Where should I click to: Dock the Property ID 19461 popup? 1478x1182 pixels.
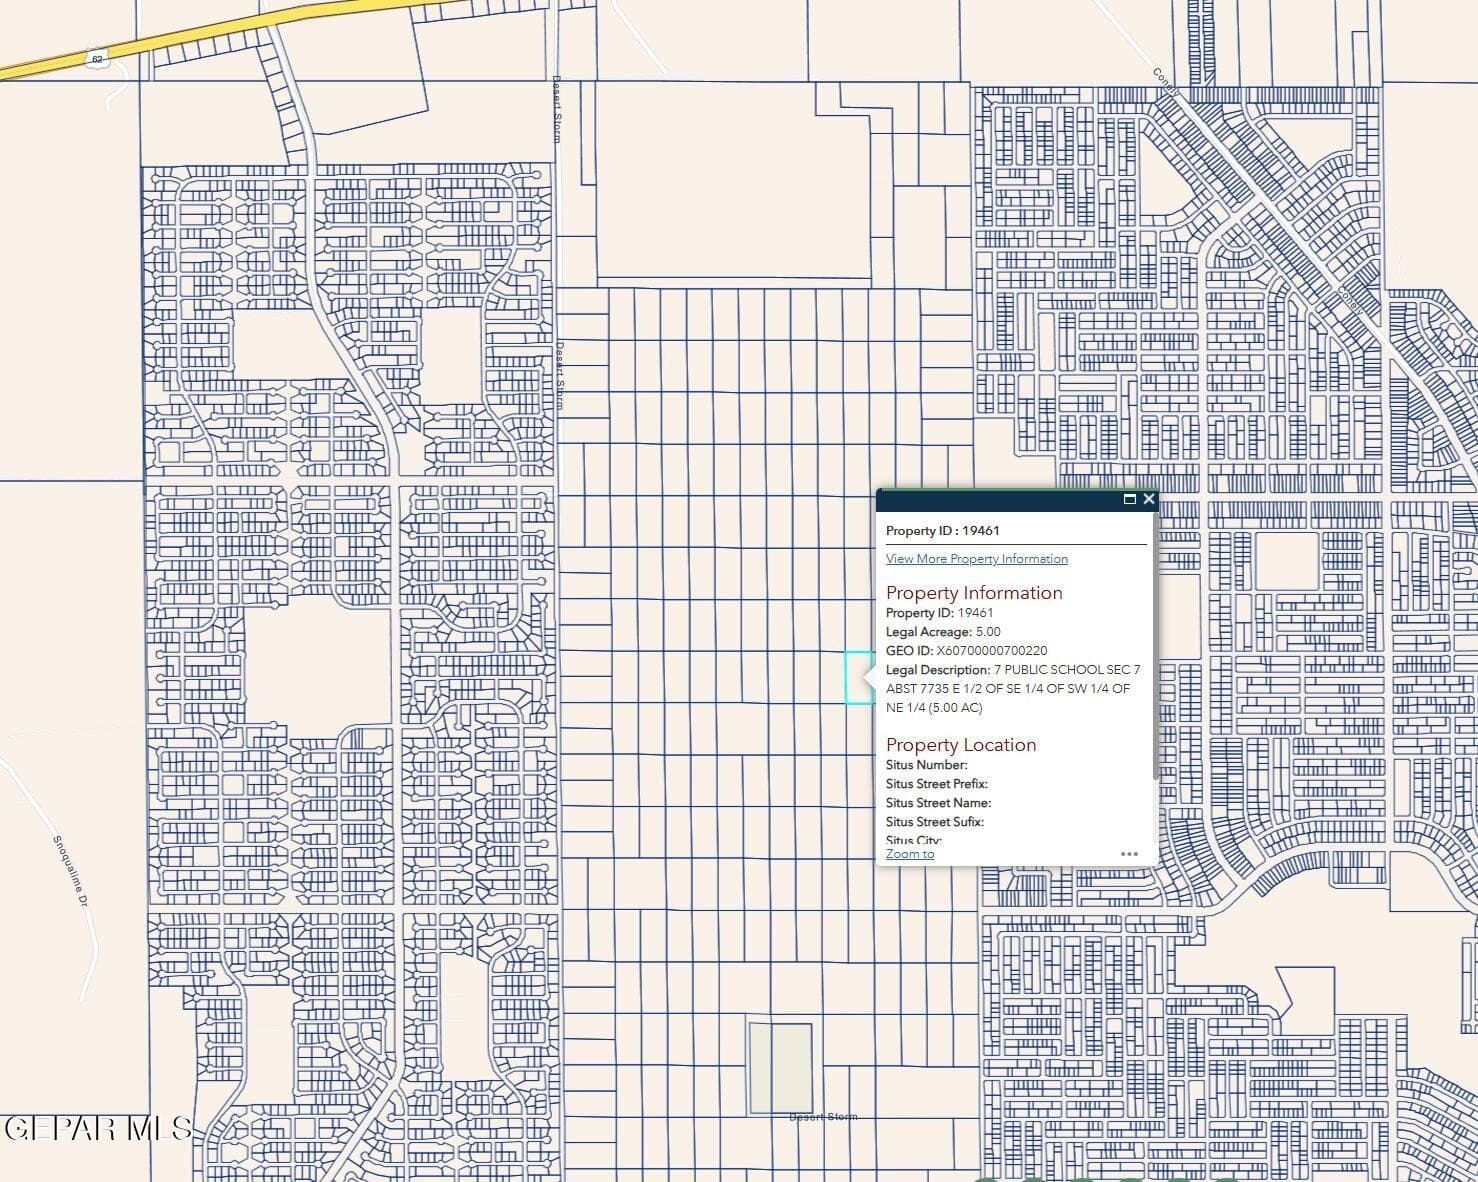1129,499
